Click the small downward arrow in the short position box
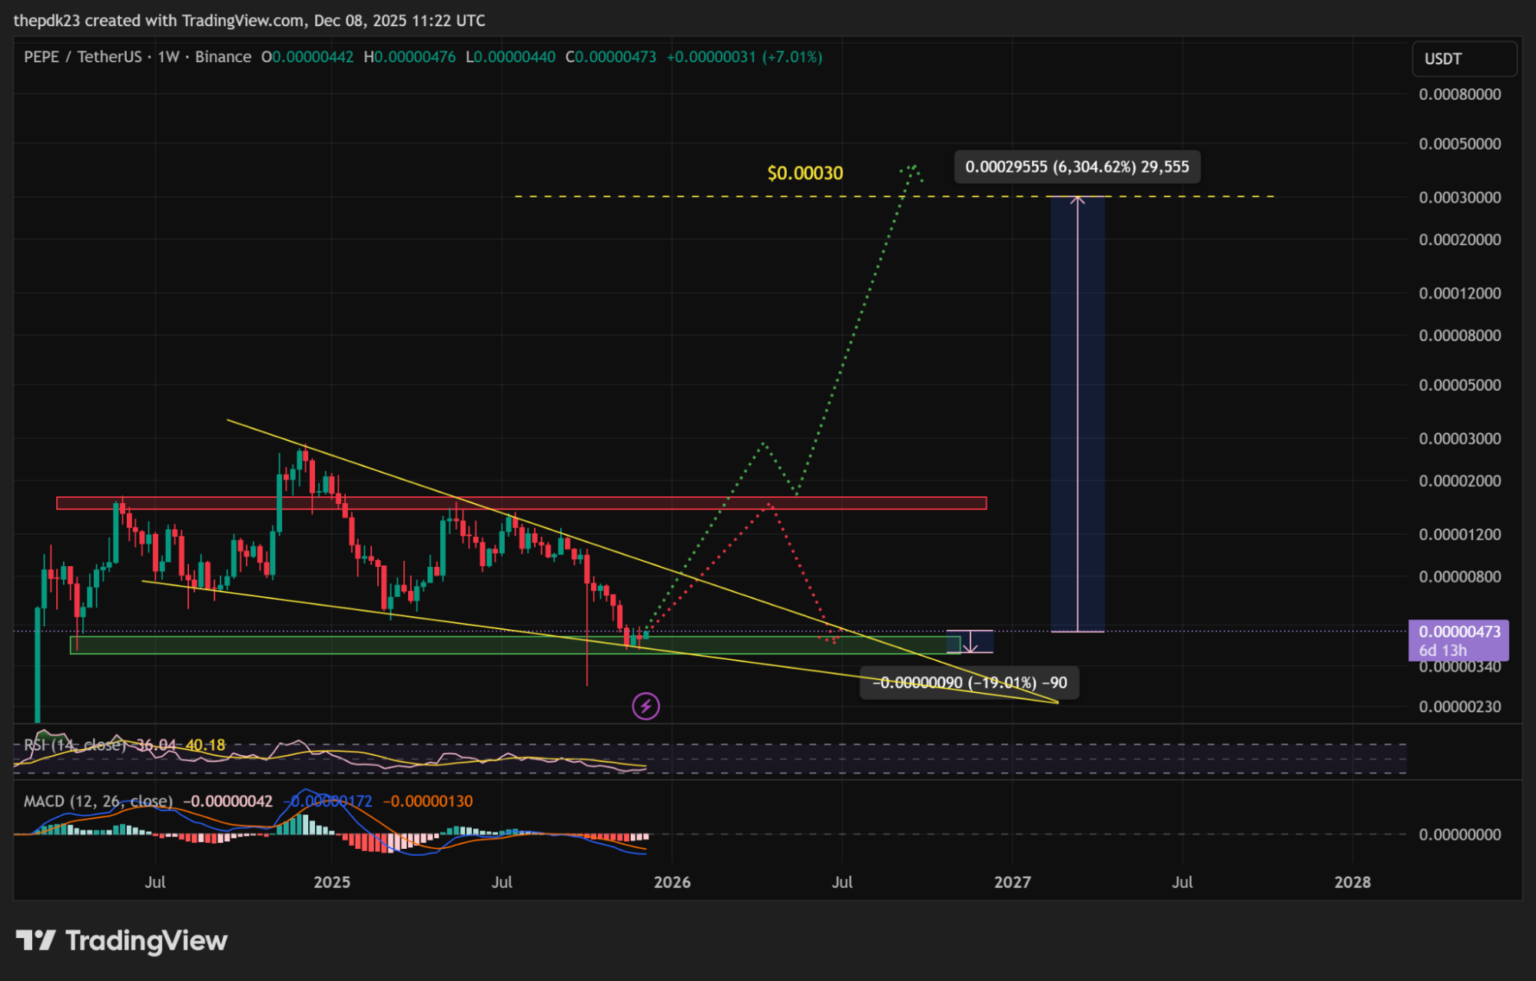1536x981 pixels. tap(970, 647)
